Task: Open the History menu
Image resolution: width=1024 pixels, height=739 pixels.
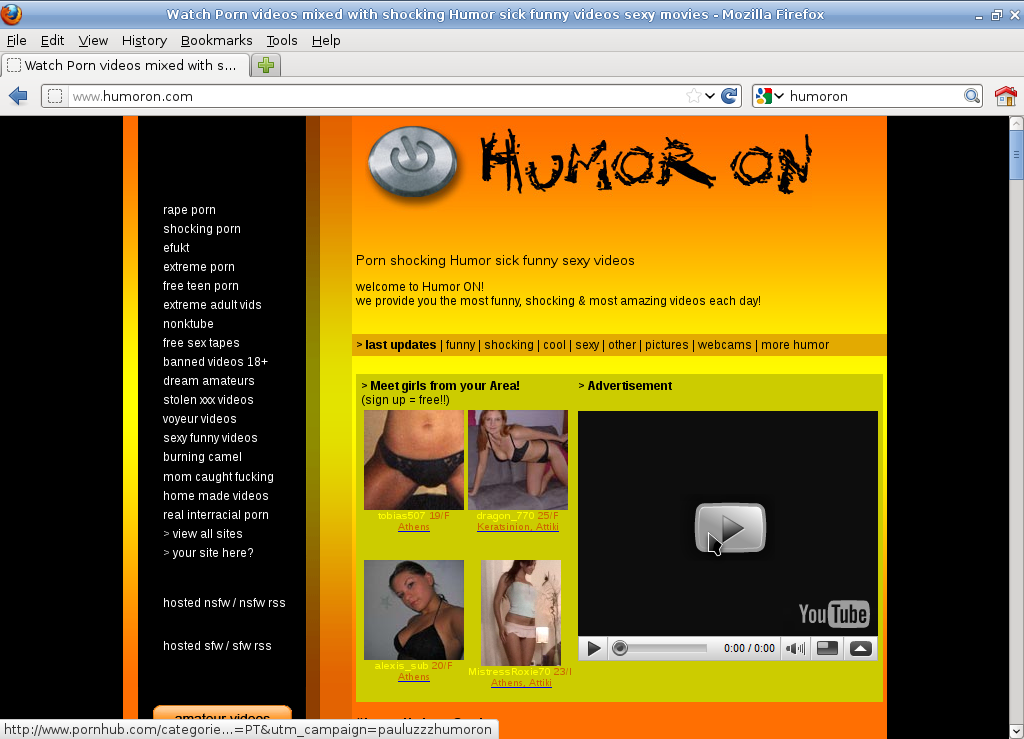Action: tap(144, 40)
